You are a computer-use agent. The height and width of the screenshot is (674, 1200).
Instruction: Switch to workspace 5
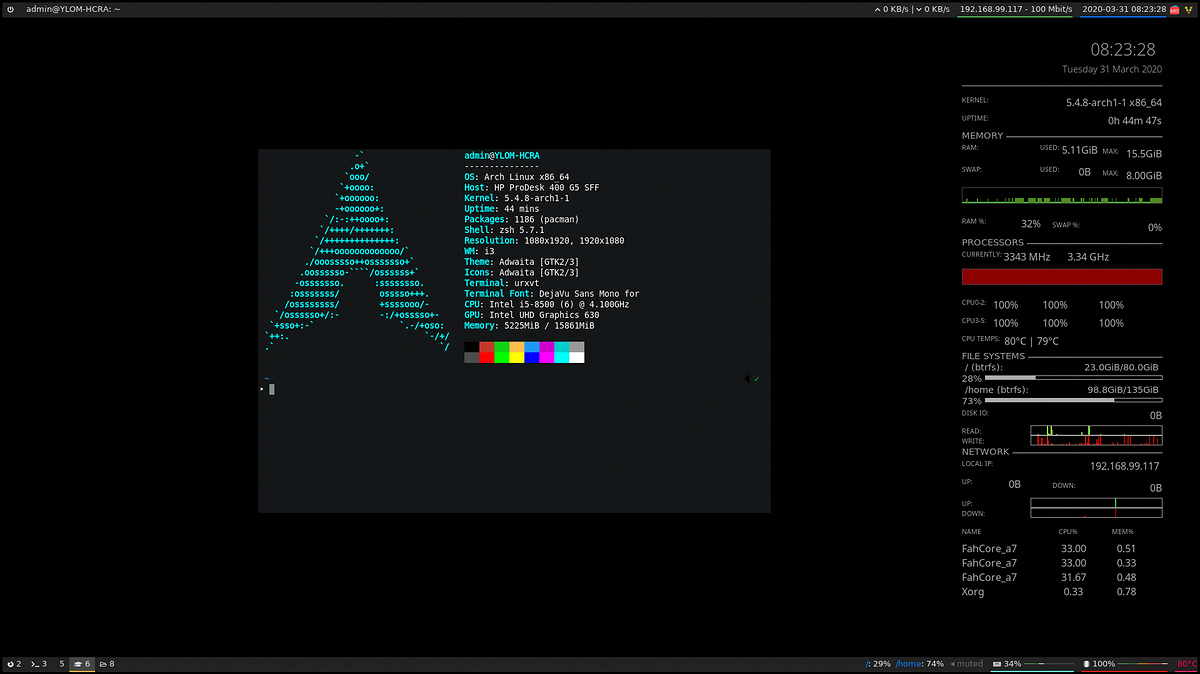62,664
